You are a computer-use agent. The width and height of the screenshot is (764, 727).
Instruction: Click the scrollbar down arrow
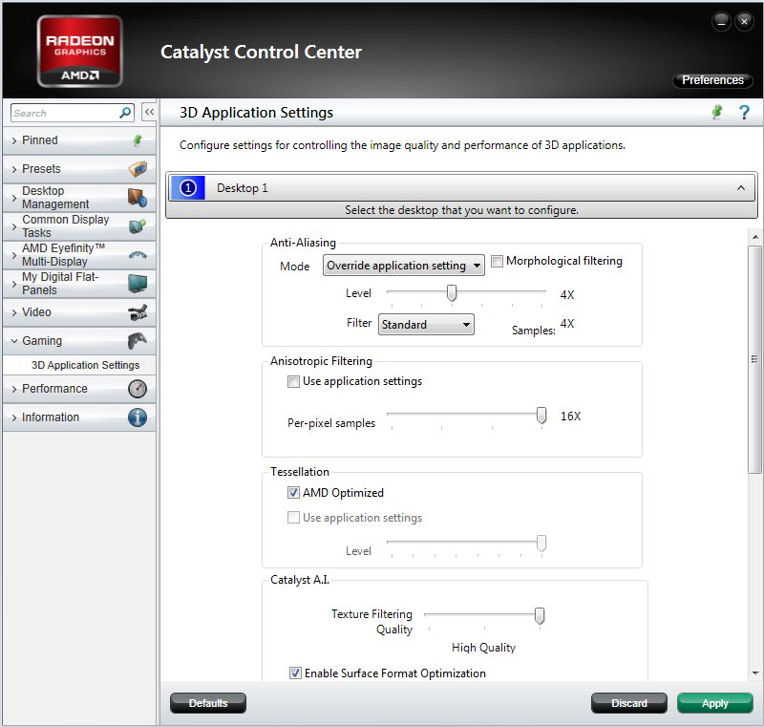click(755, 673)
